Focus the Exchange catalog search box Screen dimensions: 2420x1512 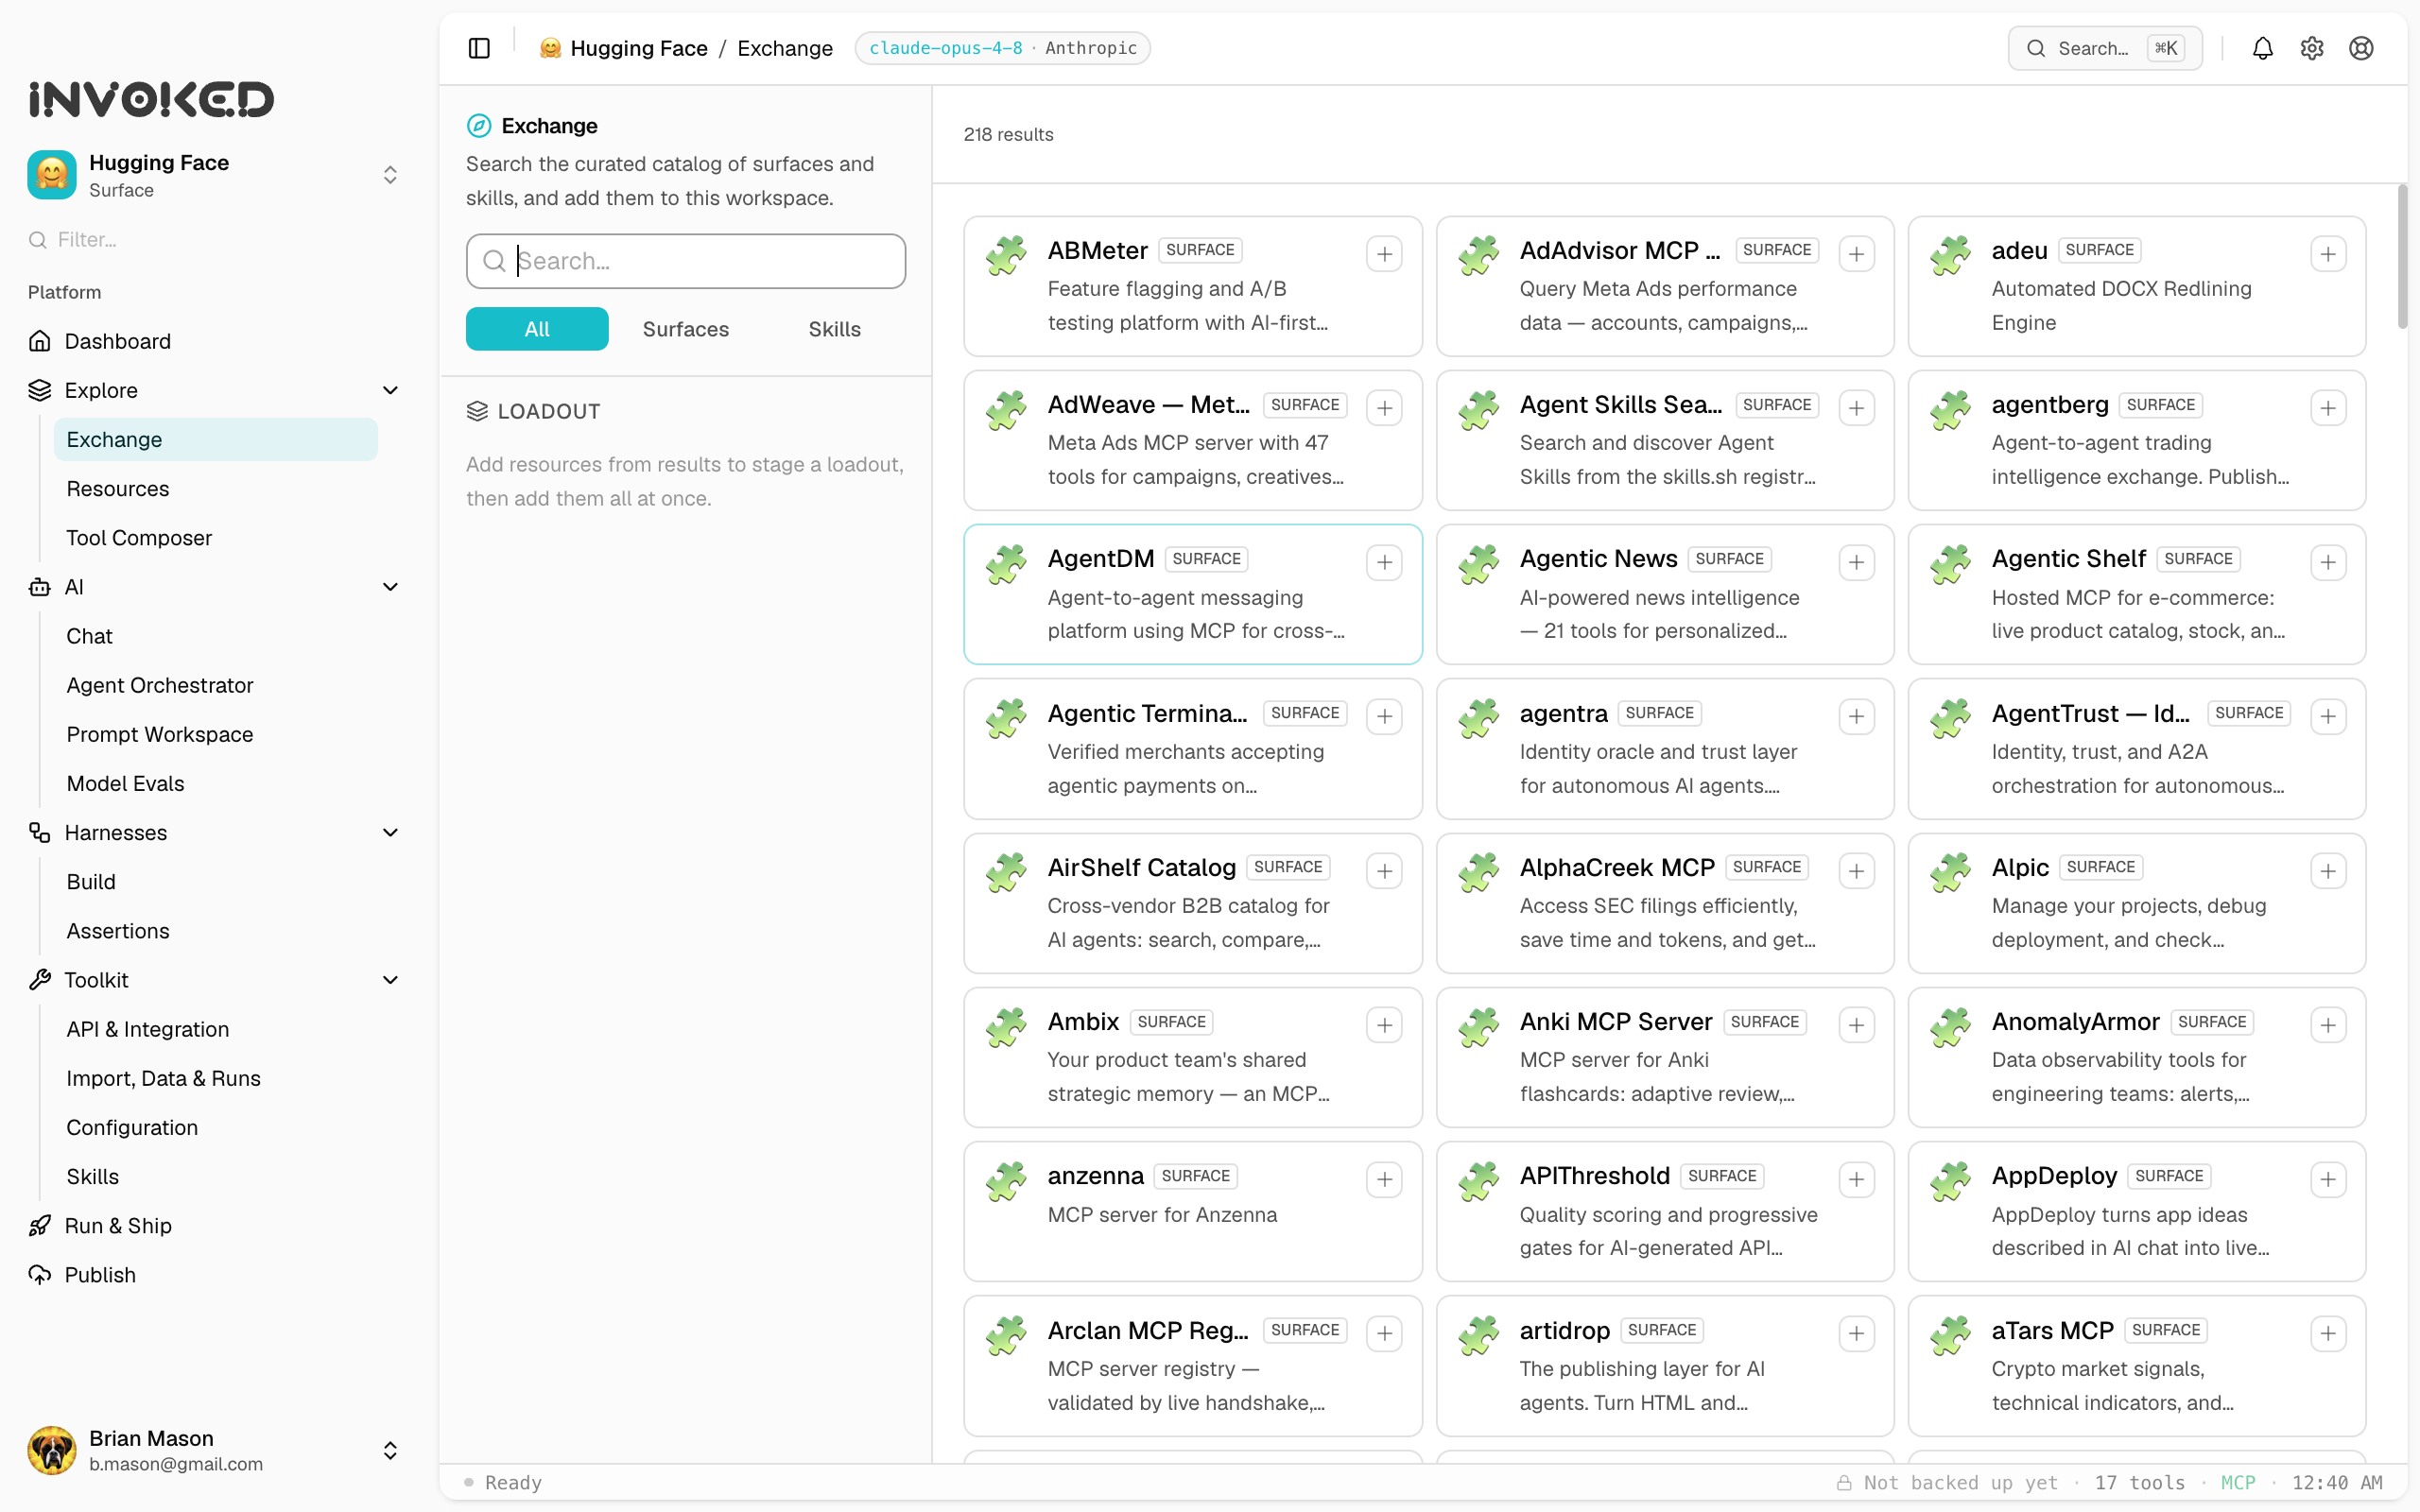[x=685, y=261]
